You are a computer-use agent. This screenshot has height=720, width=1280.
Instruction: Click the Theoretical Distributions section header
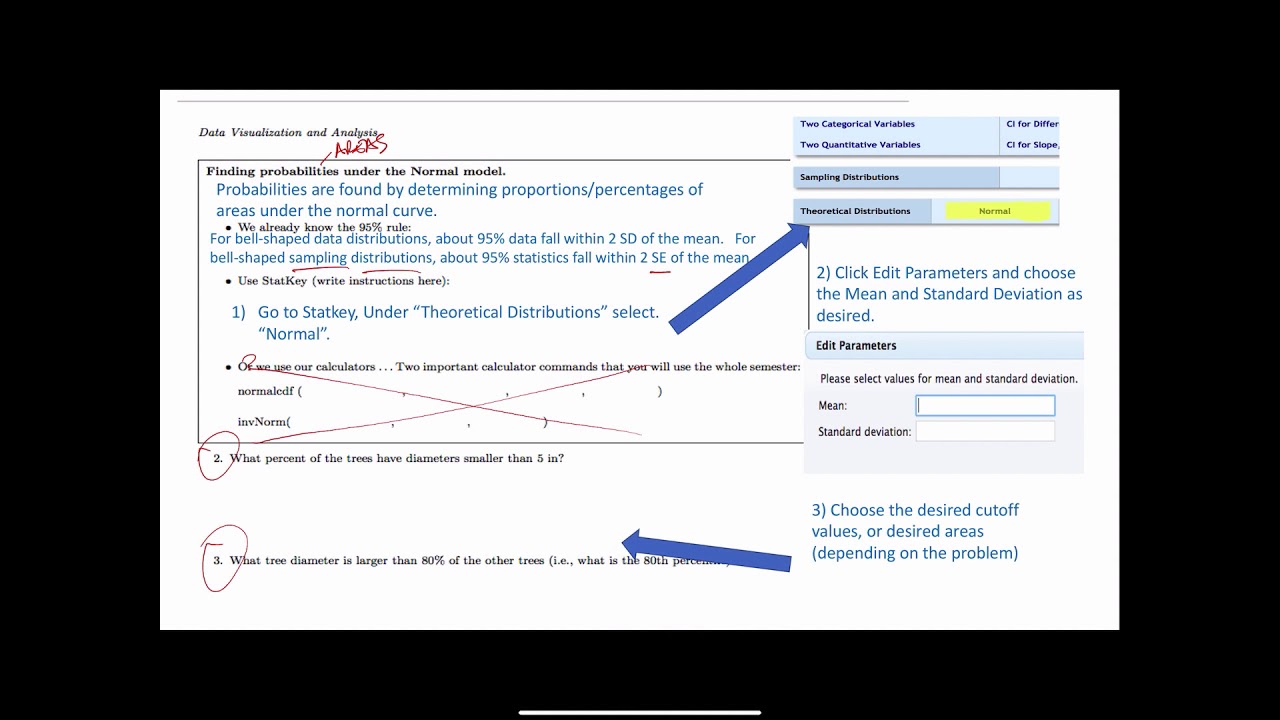point(863,211)
